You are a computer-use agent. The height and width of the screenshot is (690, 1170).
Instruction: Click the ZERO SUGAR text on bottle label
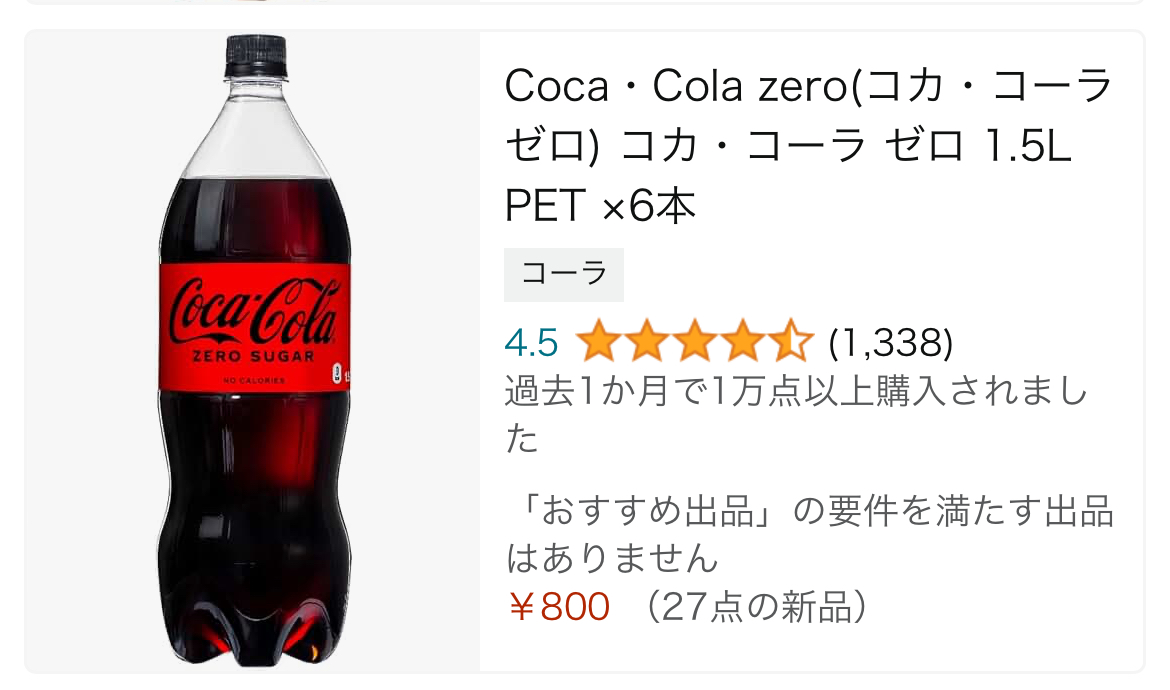[254, 357]
